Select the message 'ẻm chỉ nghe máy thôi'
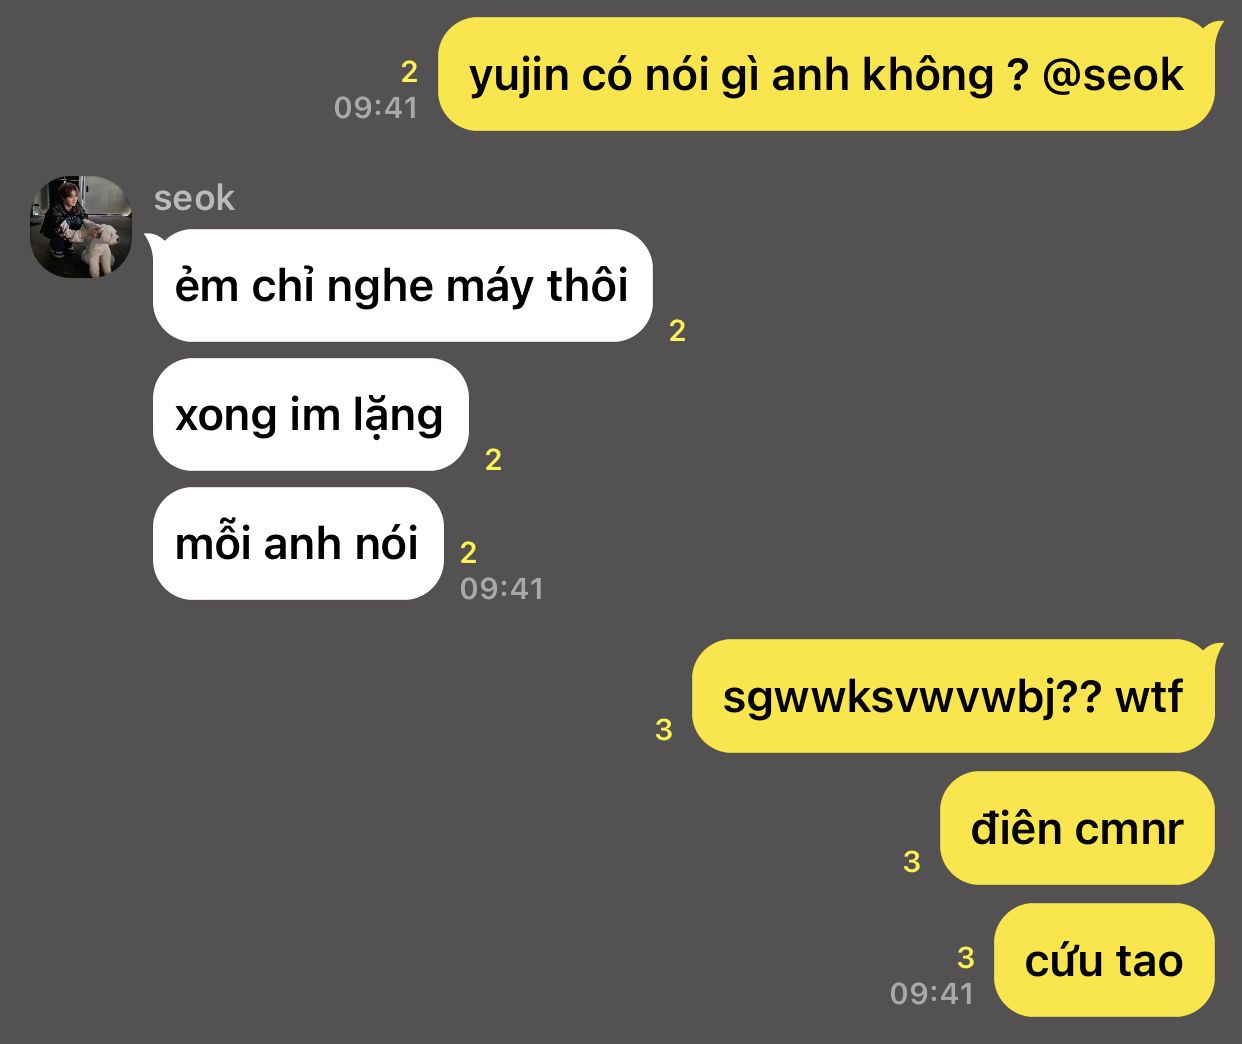Viewport: 1242px width, 1044px height. tap(402, 286)
